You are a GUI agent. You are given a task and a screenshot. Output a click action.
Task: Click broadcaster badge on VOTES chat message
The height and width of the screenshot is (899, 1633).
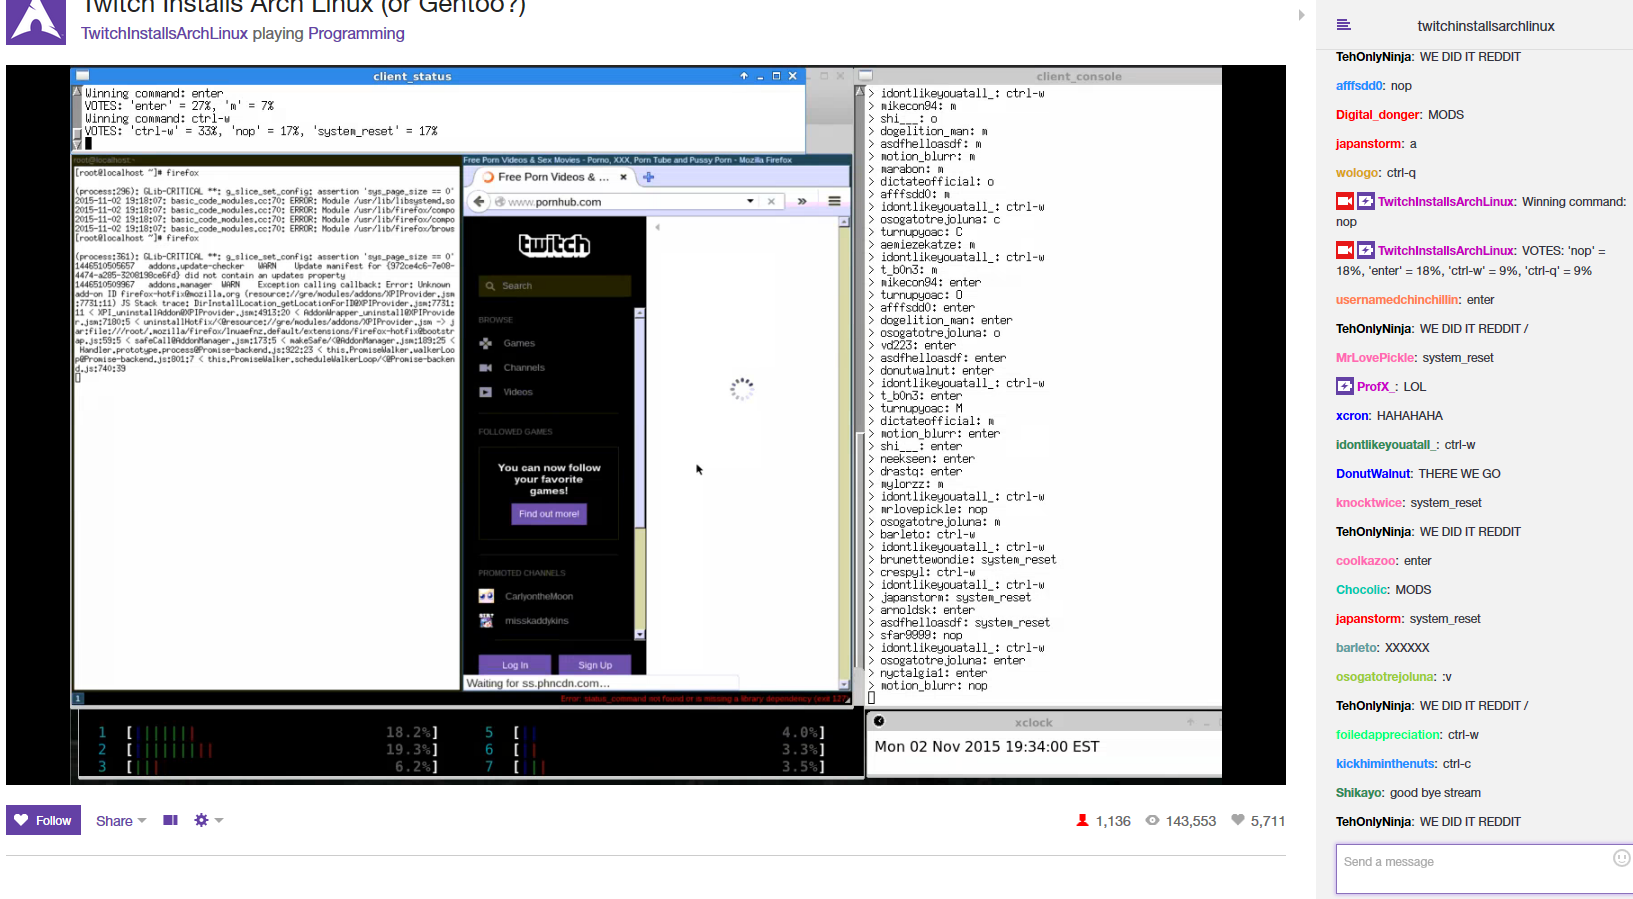pyautogui.click(x=1345, y=250)
